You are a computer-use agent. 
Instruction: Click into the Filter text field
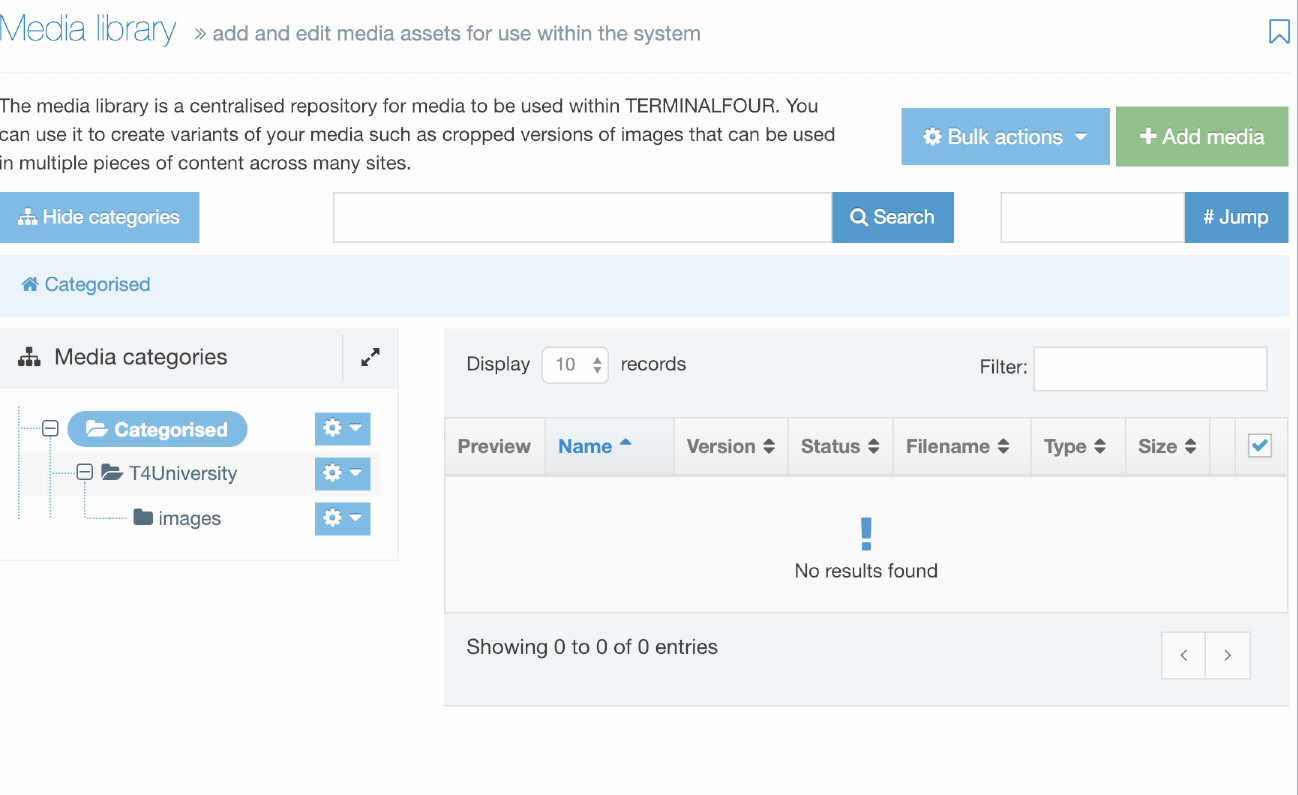point(1149,368)
